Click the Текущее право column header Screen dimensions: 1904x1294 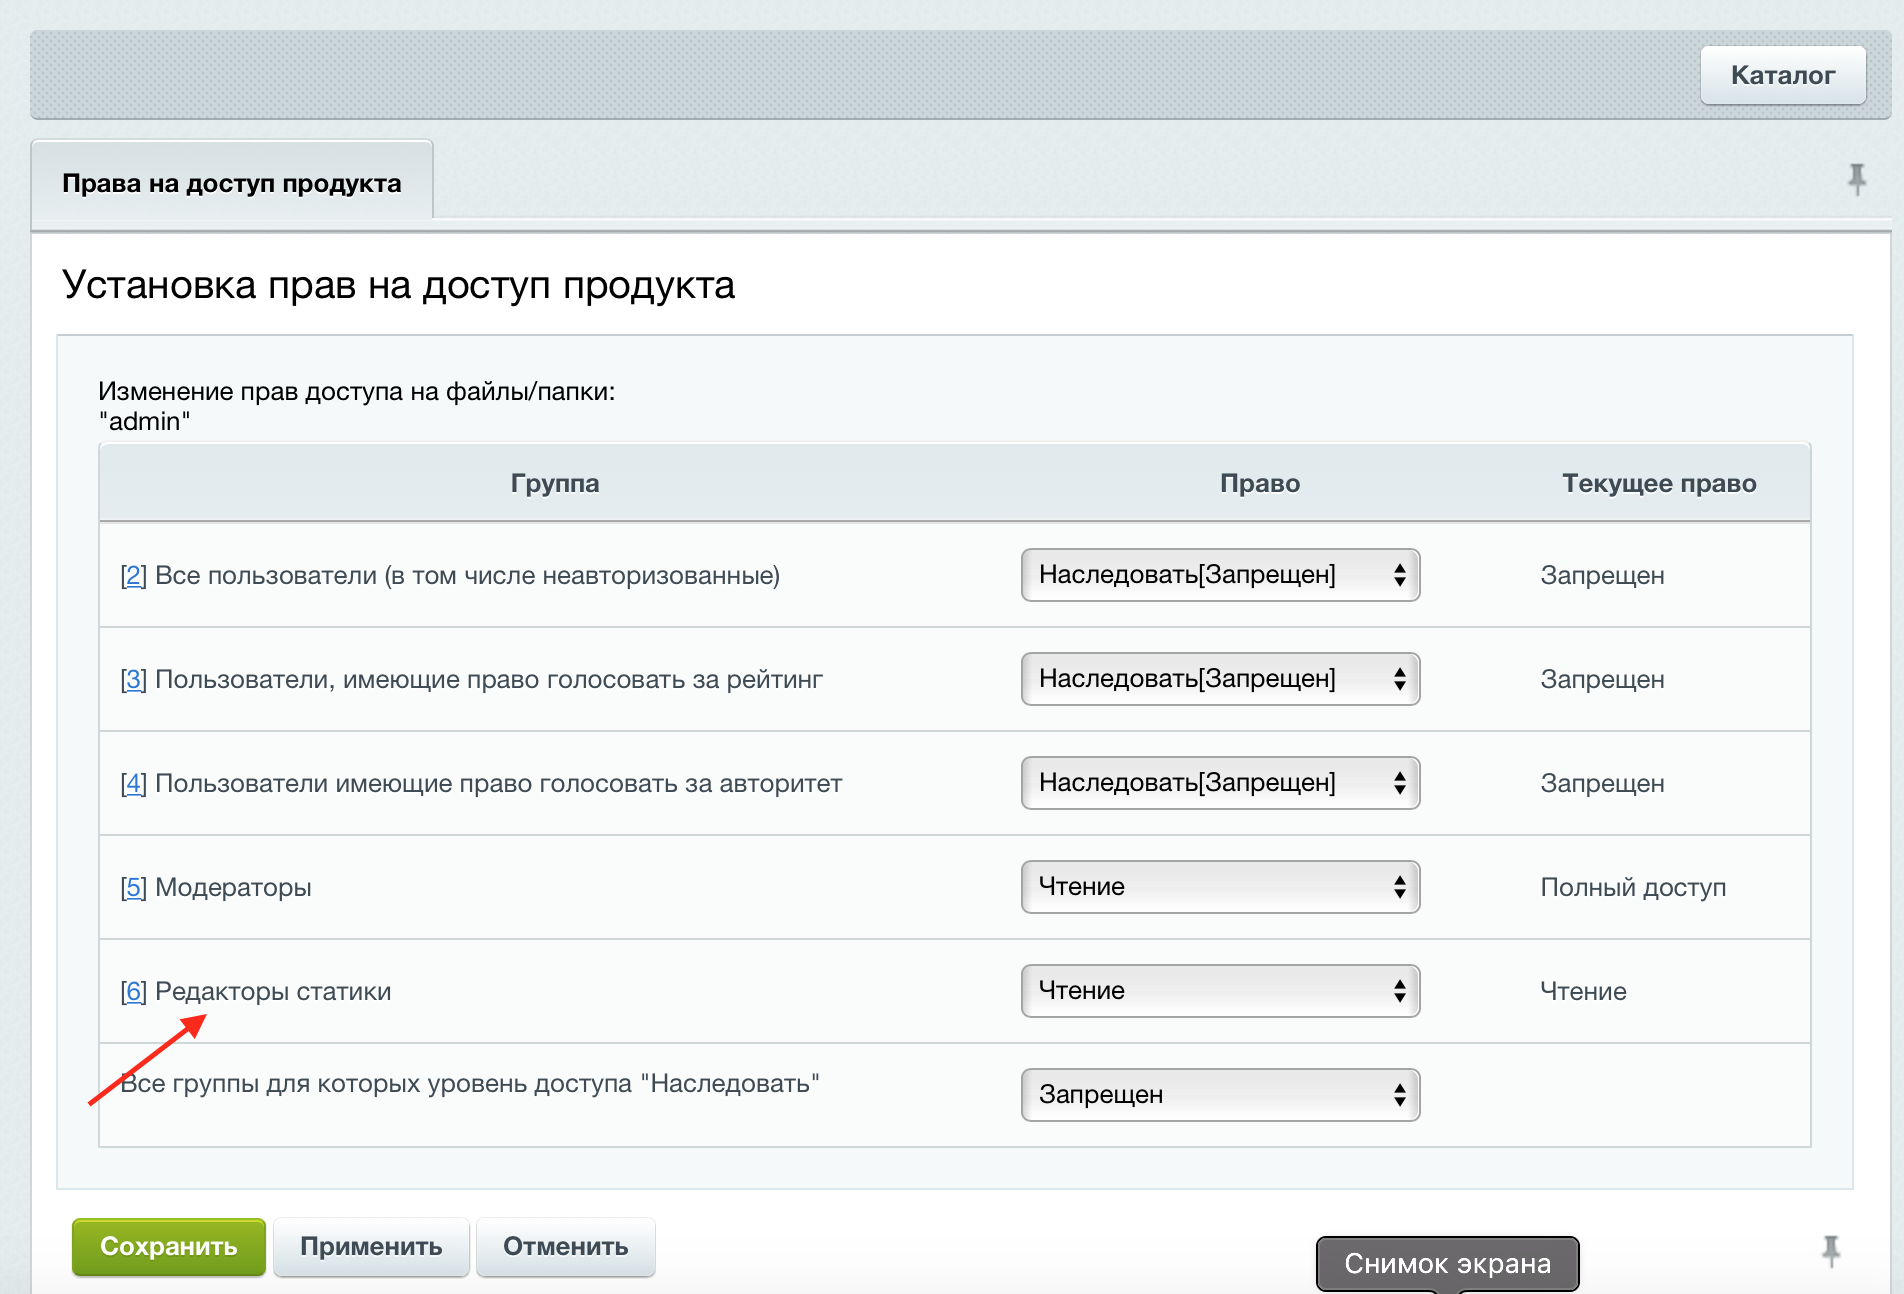point(1659,484)
